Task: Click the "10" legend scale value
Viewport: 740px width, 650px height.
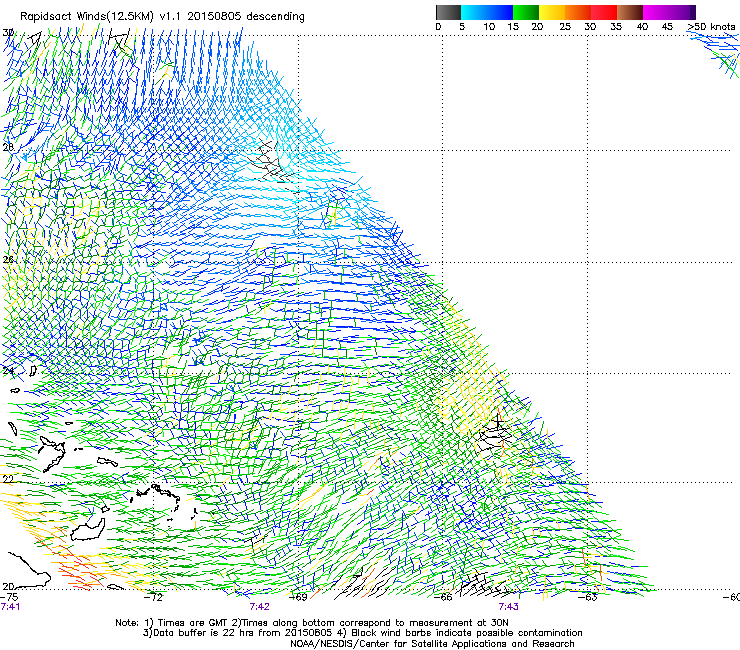Action: tap(489, 27)
